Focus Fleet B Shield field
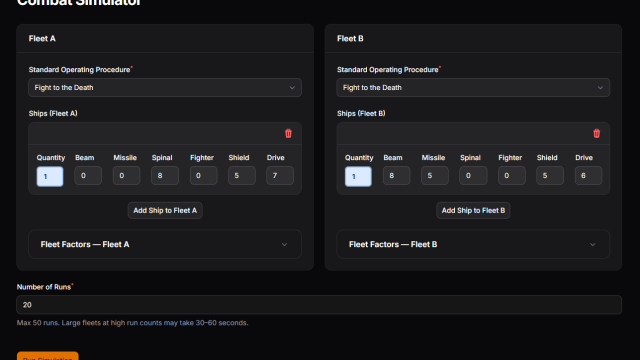Image resolution: width=640 pixels, height=360 pixels. [x=550, y=176]
